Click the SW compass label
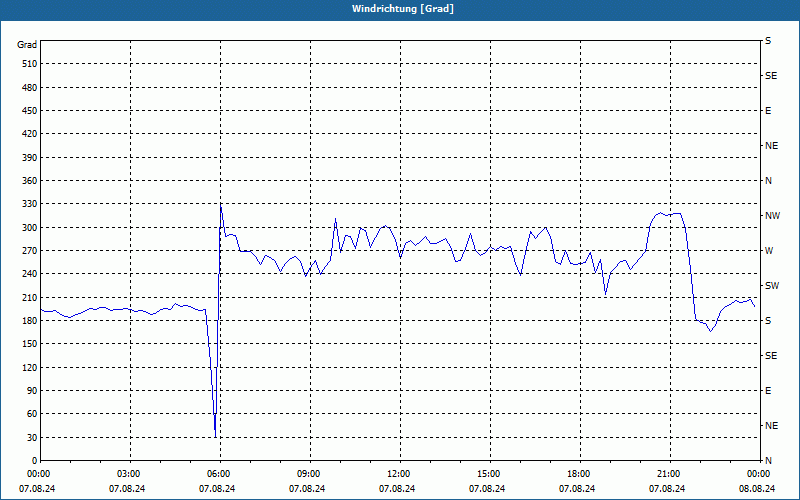 [x=772, y=286]
